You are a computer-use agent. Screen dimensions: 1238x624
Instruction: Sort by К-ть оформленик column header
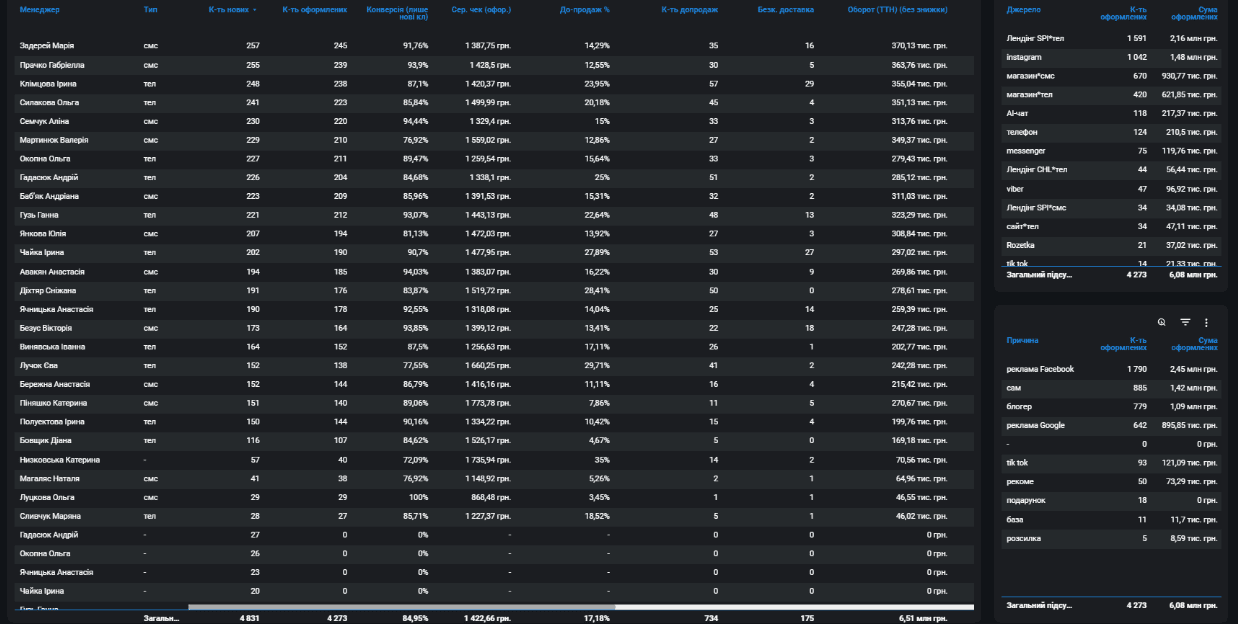click(315, 10)
